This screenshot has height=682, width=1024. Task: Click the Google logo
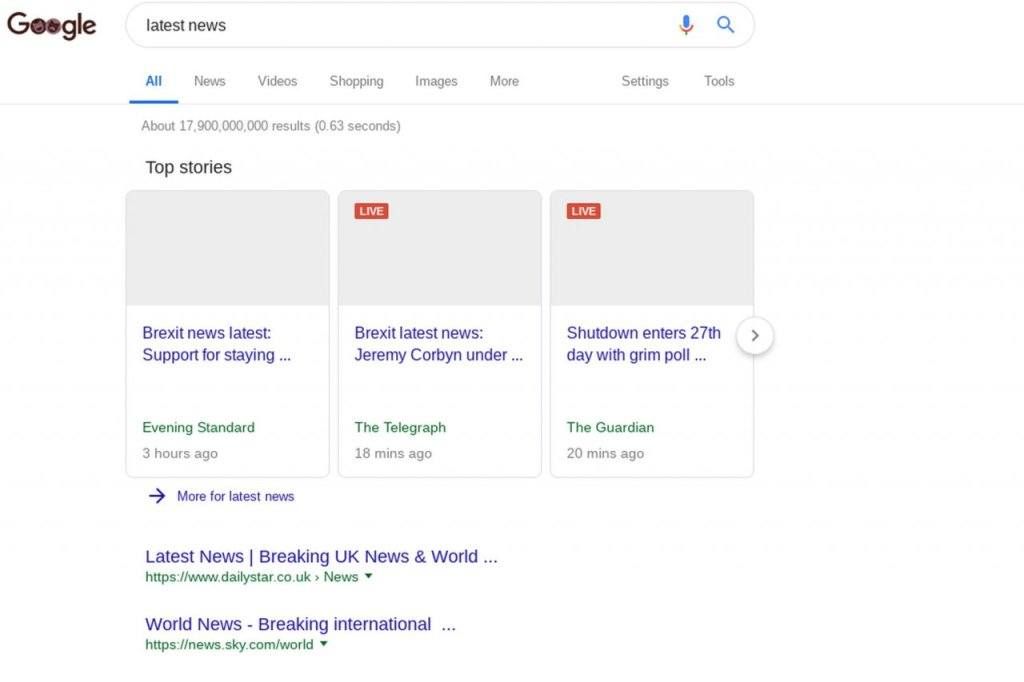(x=51, y=26)
